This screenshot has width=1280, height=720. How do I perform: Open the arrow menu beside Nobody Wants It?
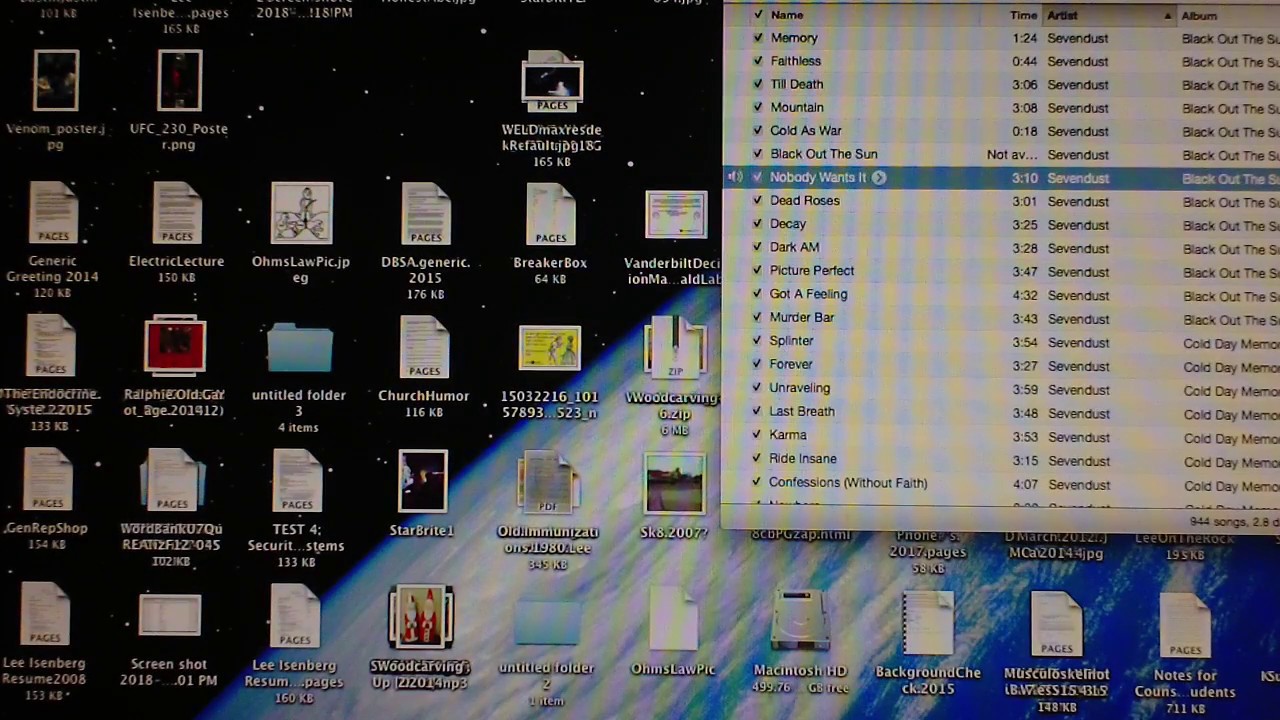pyautogui.click(x=879, y=177)
